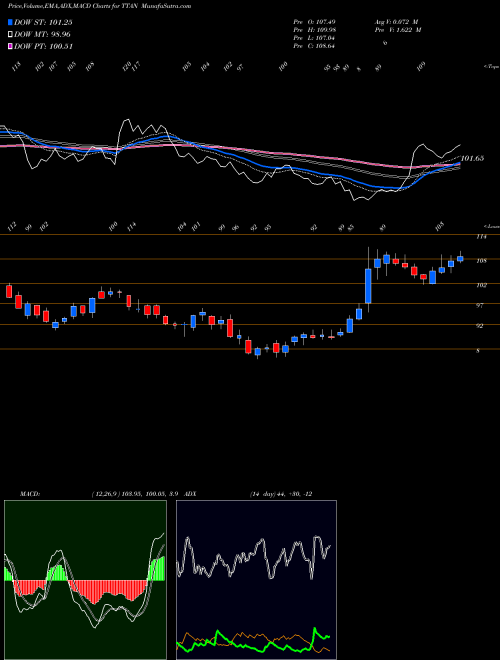500x660 pixels.
Task: Click the 92 price axis label
Action: pos(479,326)
